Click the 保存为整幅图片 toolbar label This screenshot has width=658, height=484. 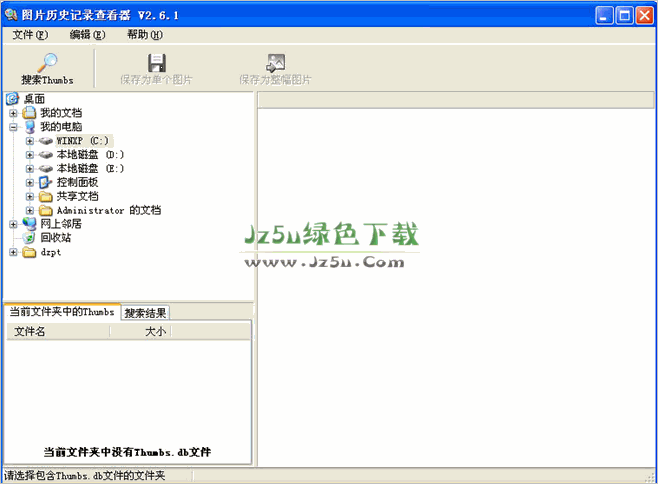coord(275,80)
